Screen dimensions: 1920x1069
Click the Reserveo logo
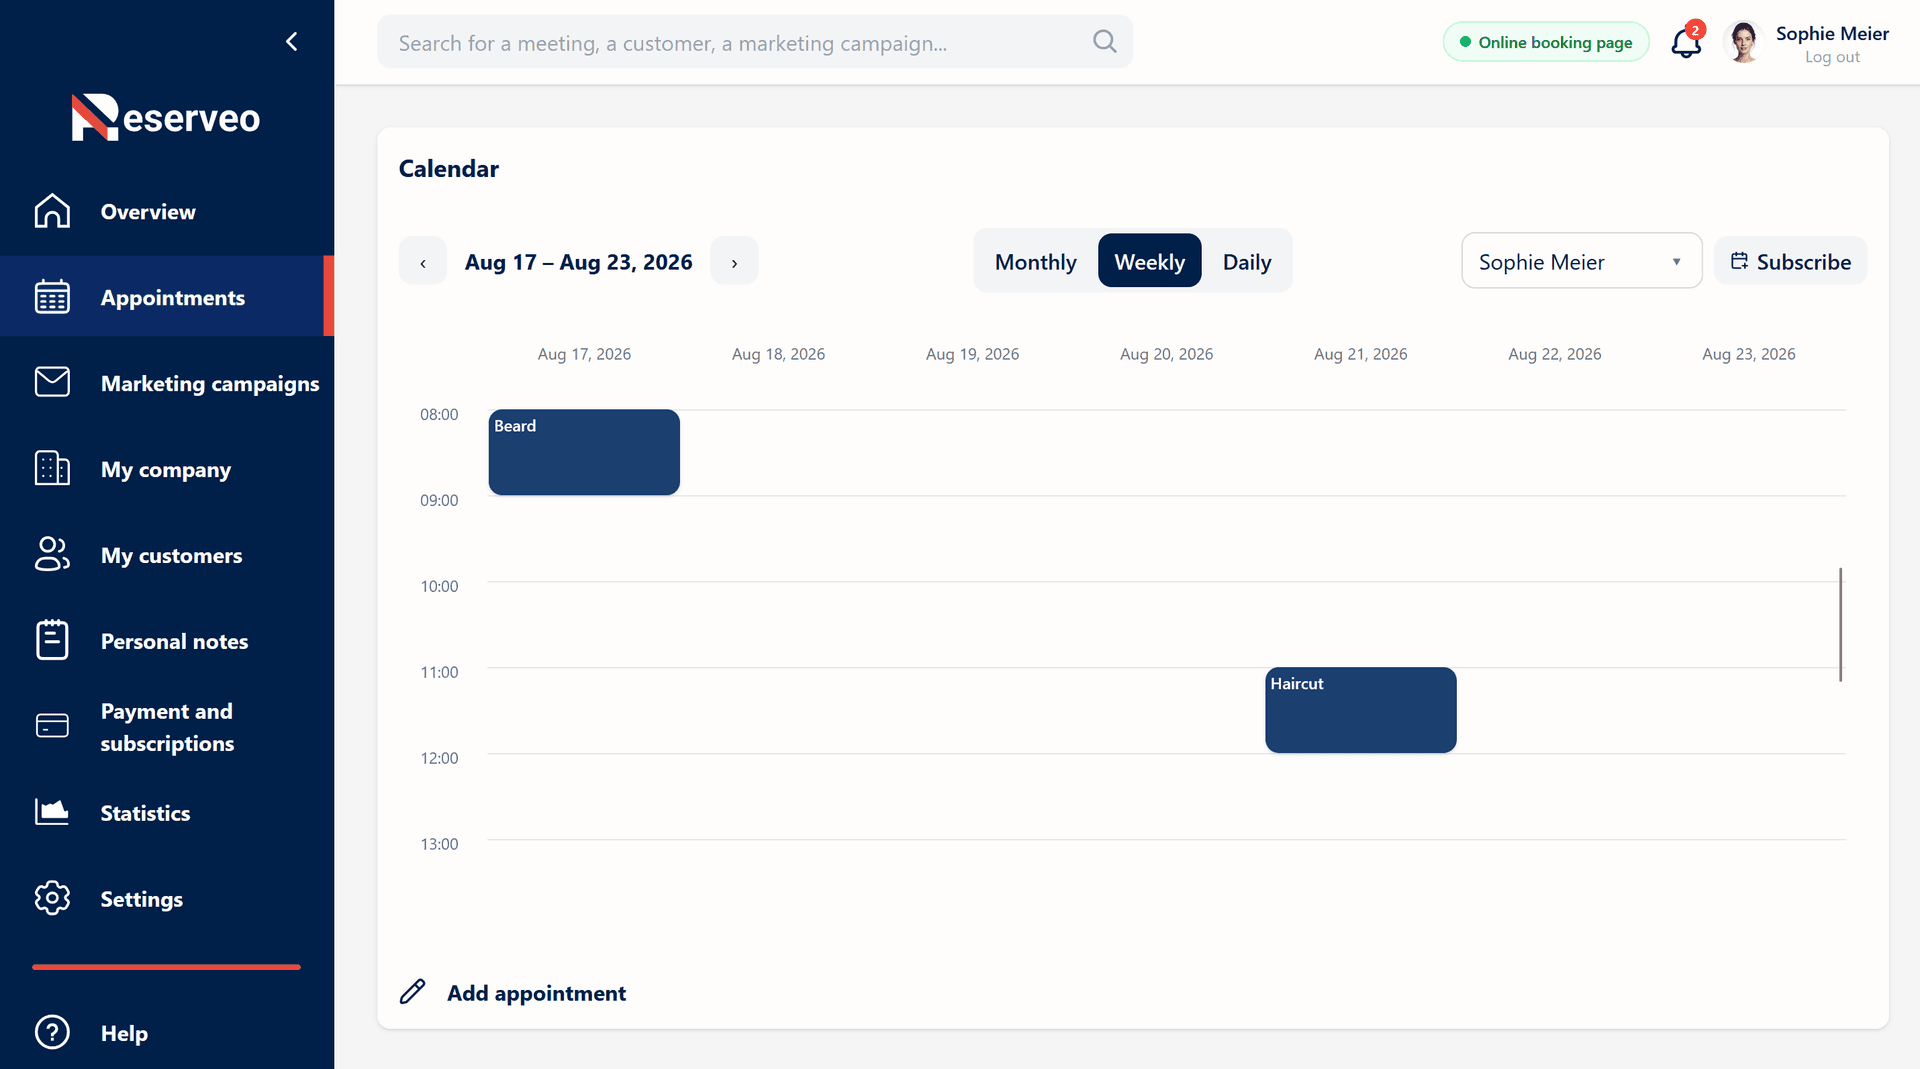click(x=165, y=118)
